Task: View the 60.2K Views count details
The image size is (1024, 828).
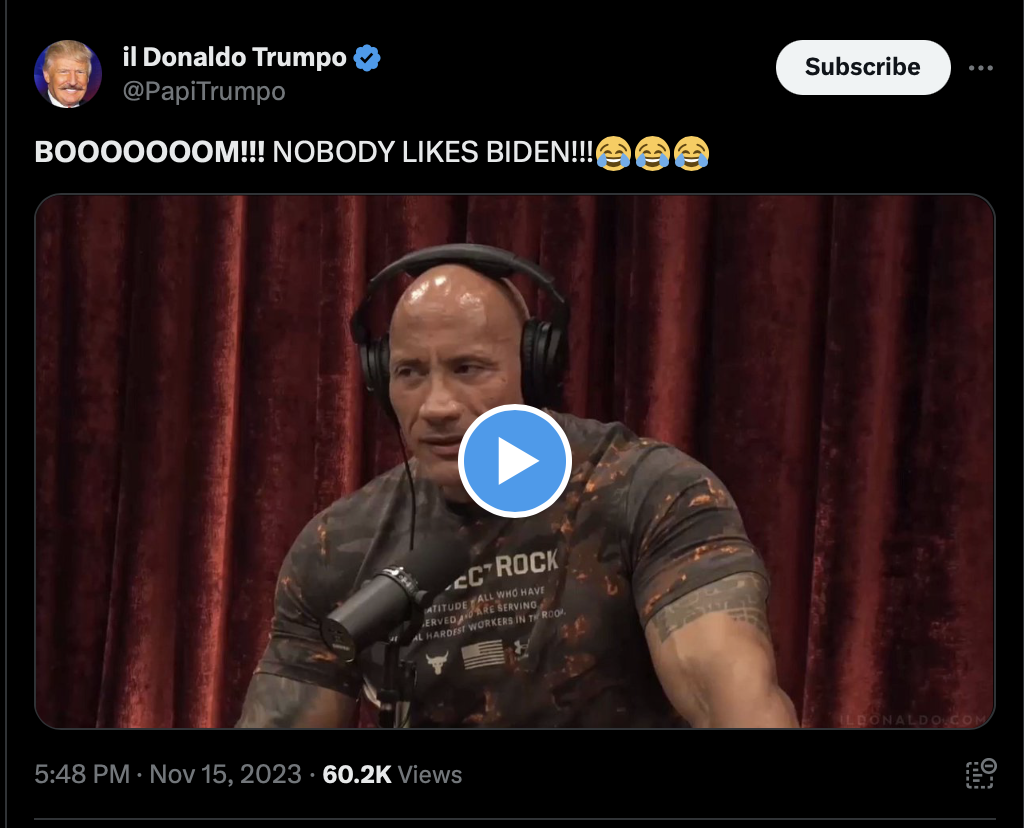Action: pos(392,774)
